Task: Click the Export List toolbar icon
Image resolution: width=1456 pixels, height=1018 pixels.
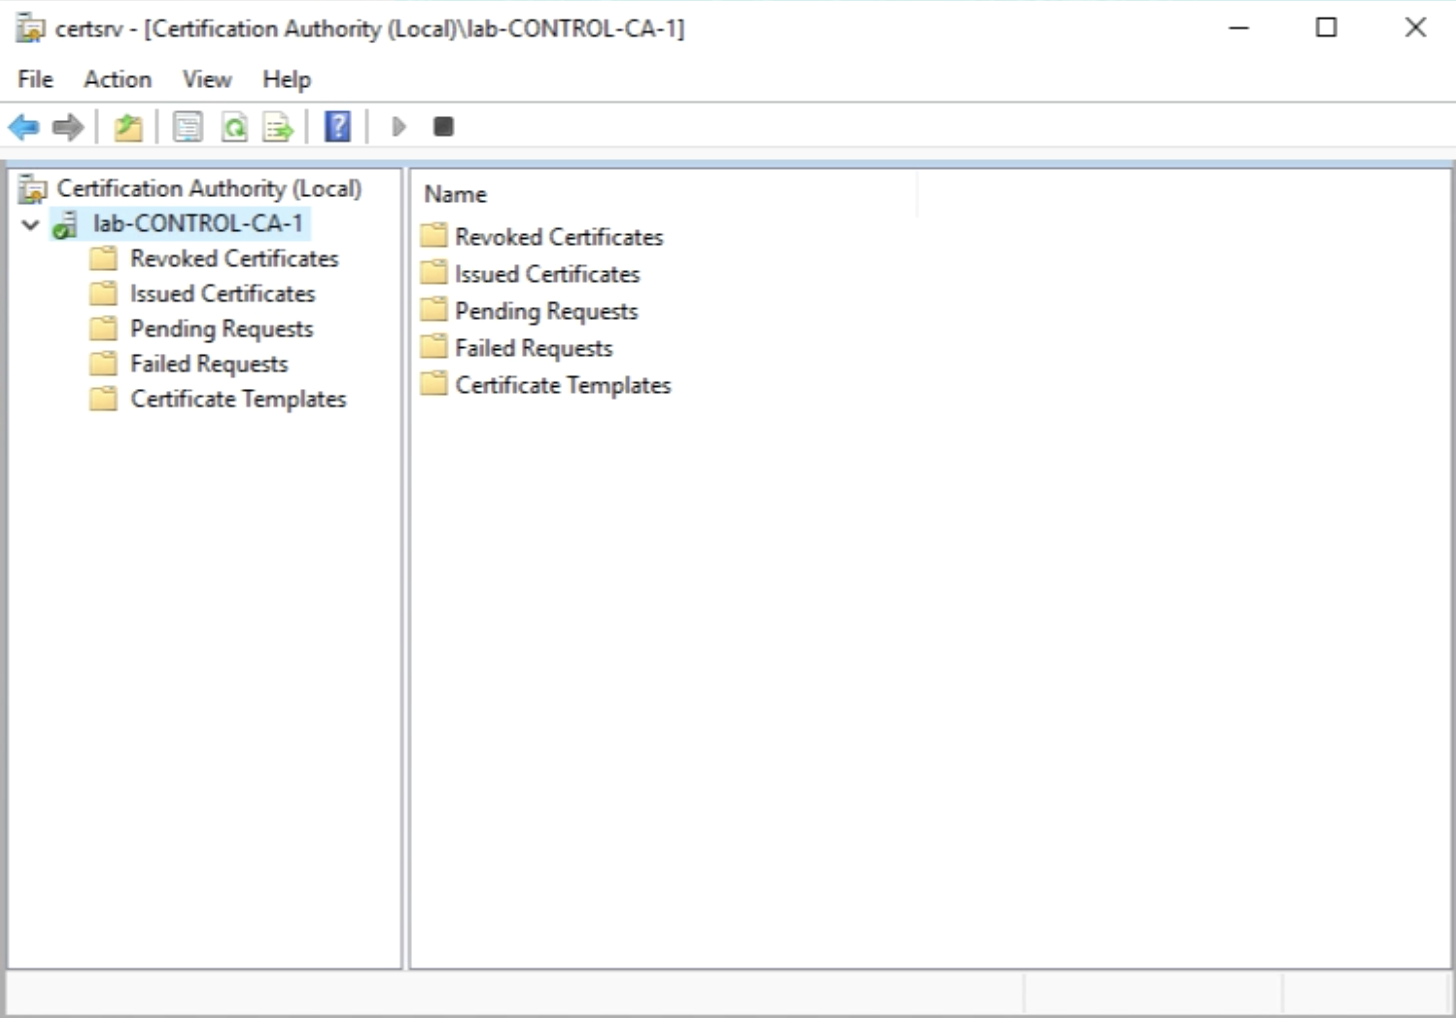Action: (278, 127)
